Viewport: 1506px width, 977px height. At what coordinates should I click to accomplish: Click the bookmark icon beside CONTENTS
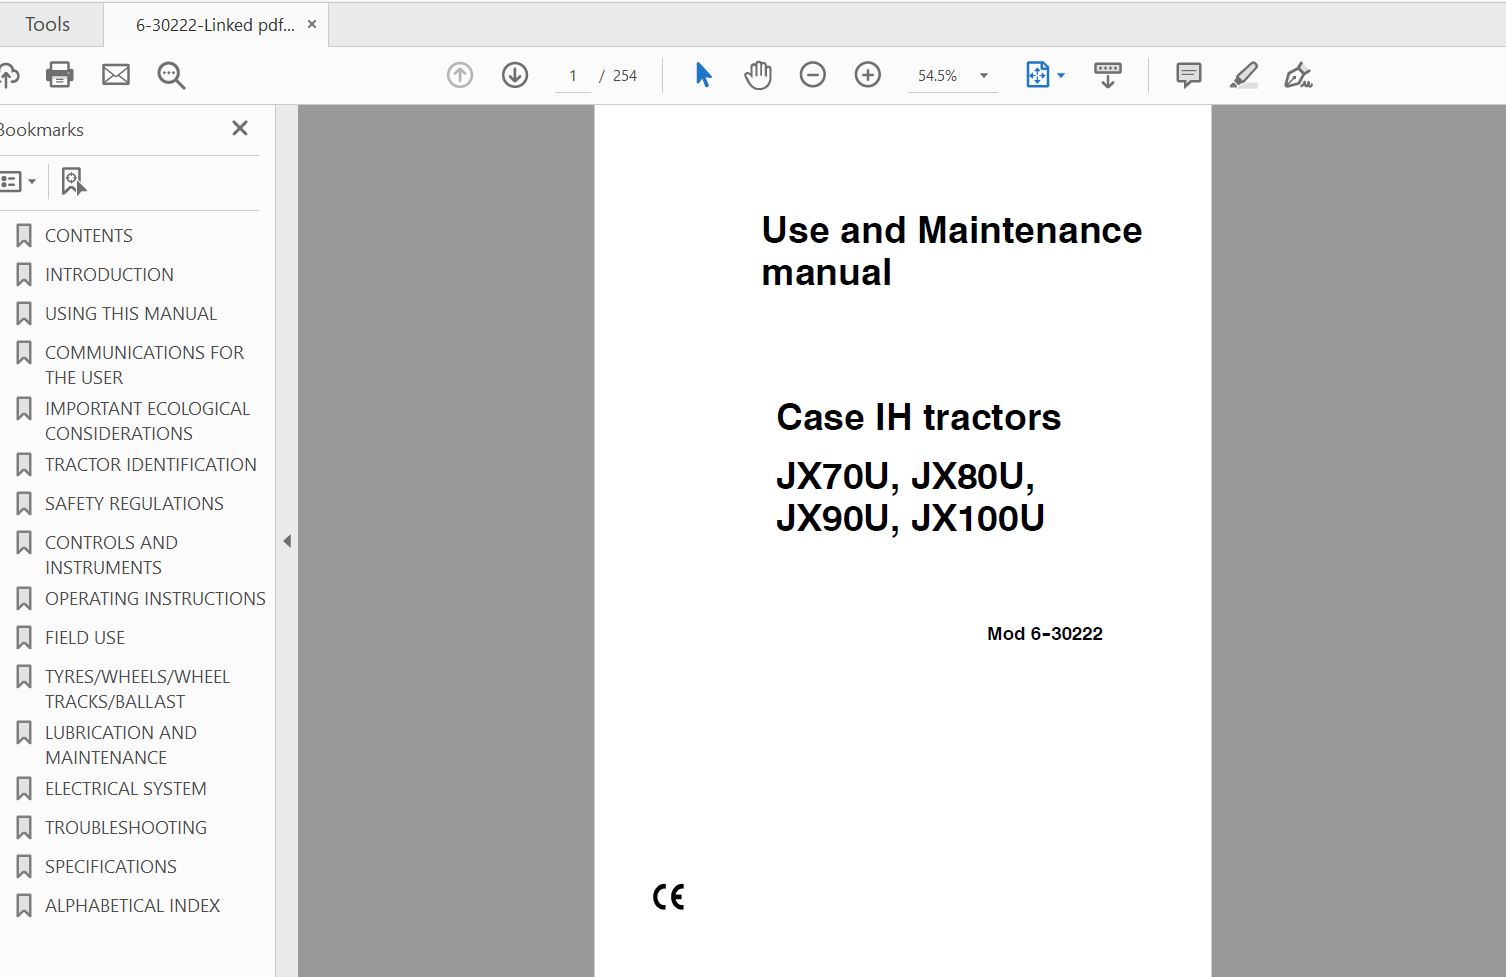click(24, 236)
